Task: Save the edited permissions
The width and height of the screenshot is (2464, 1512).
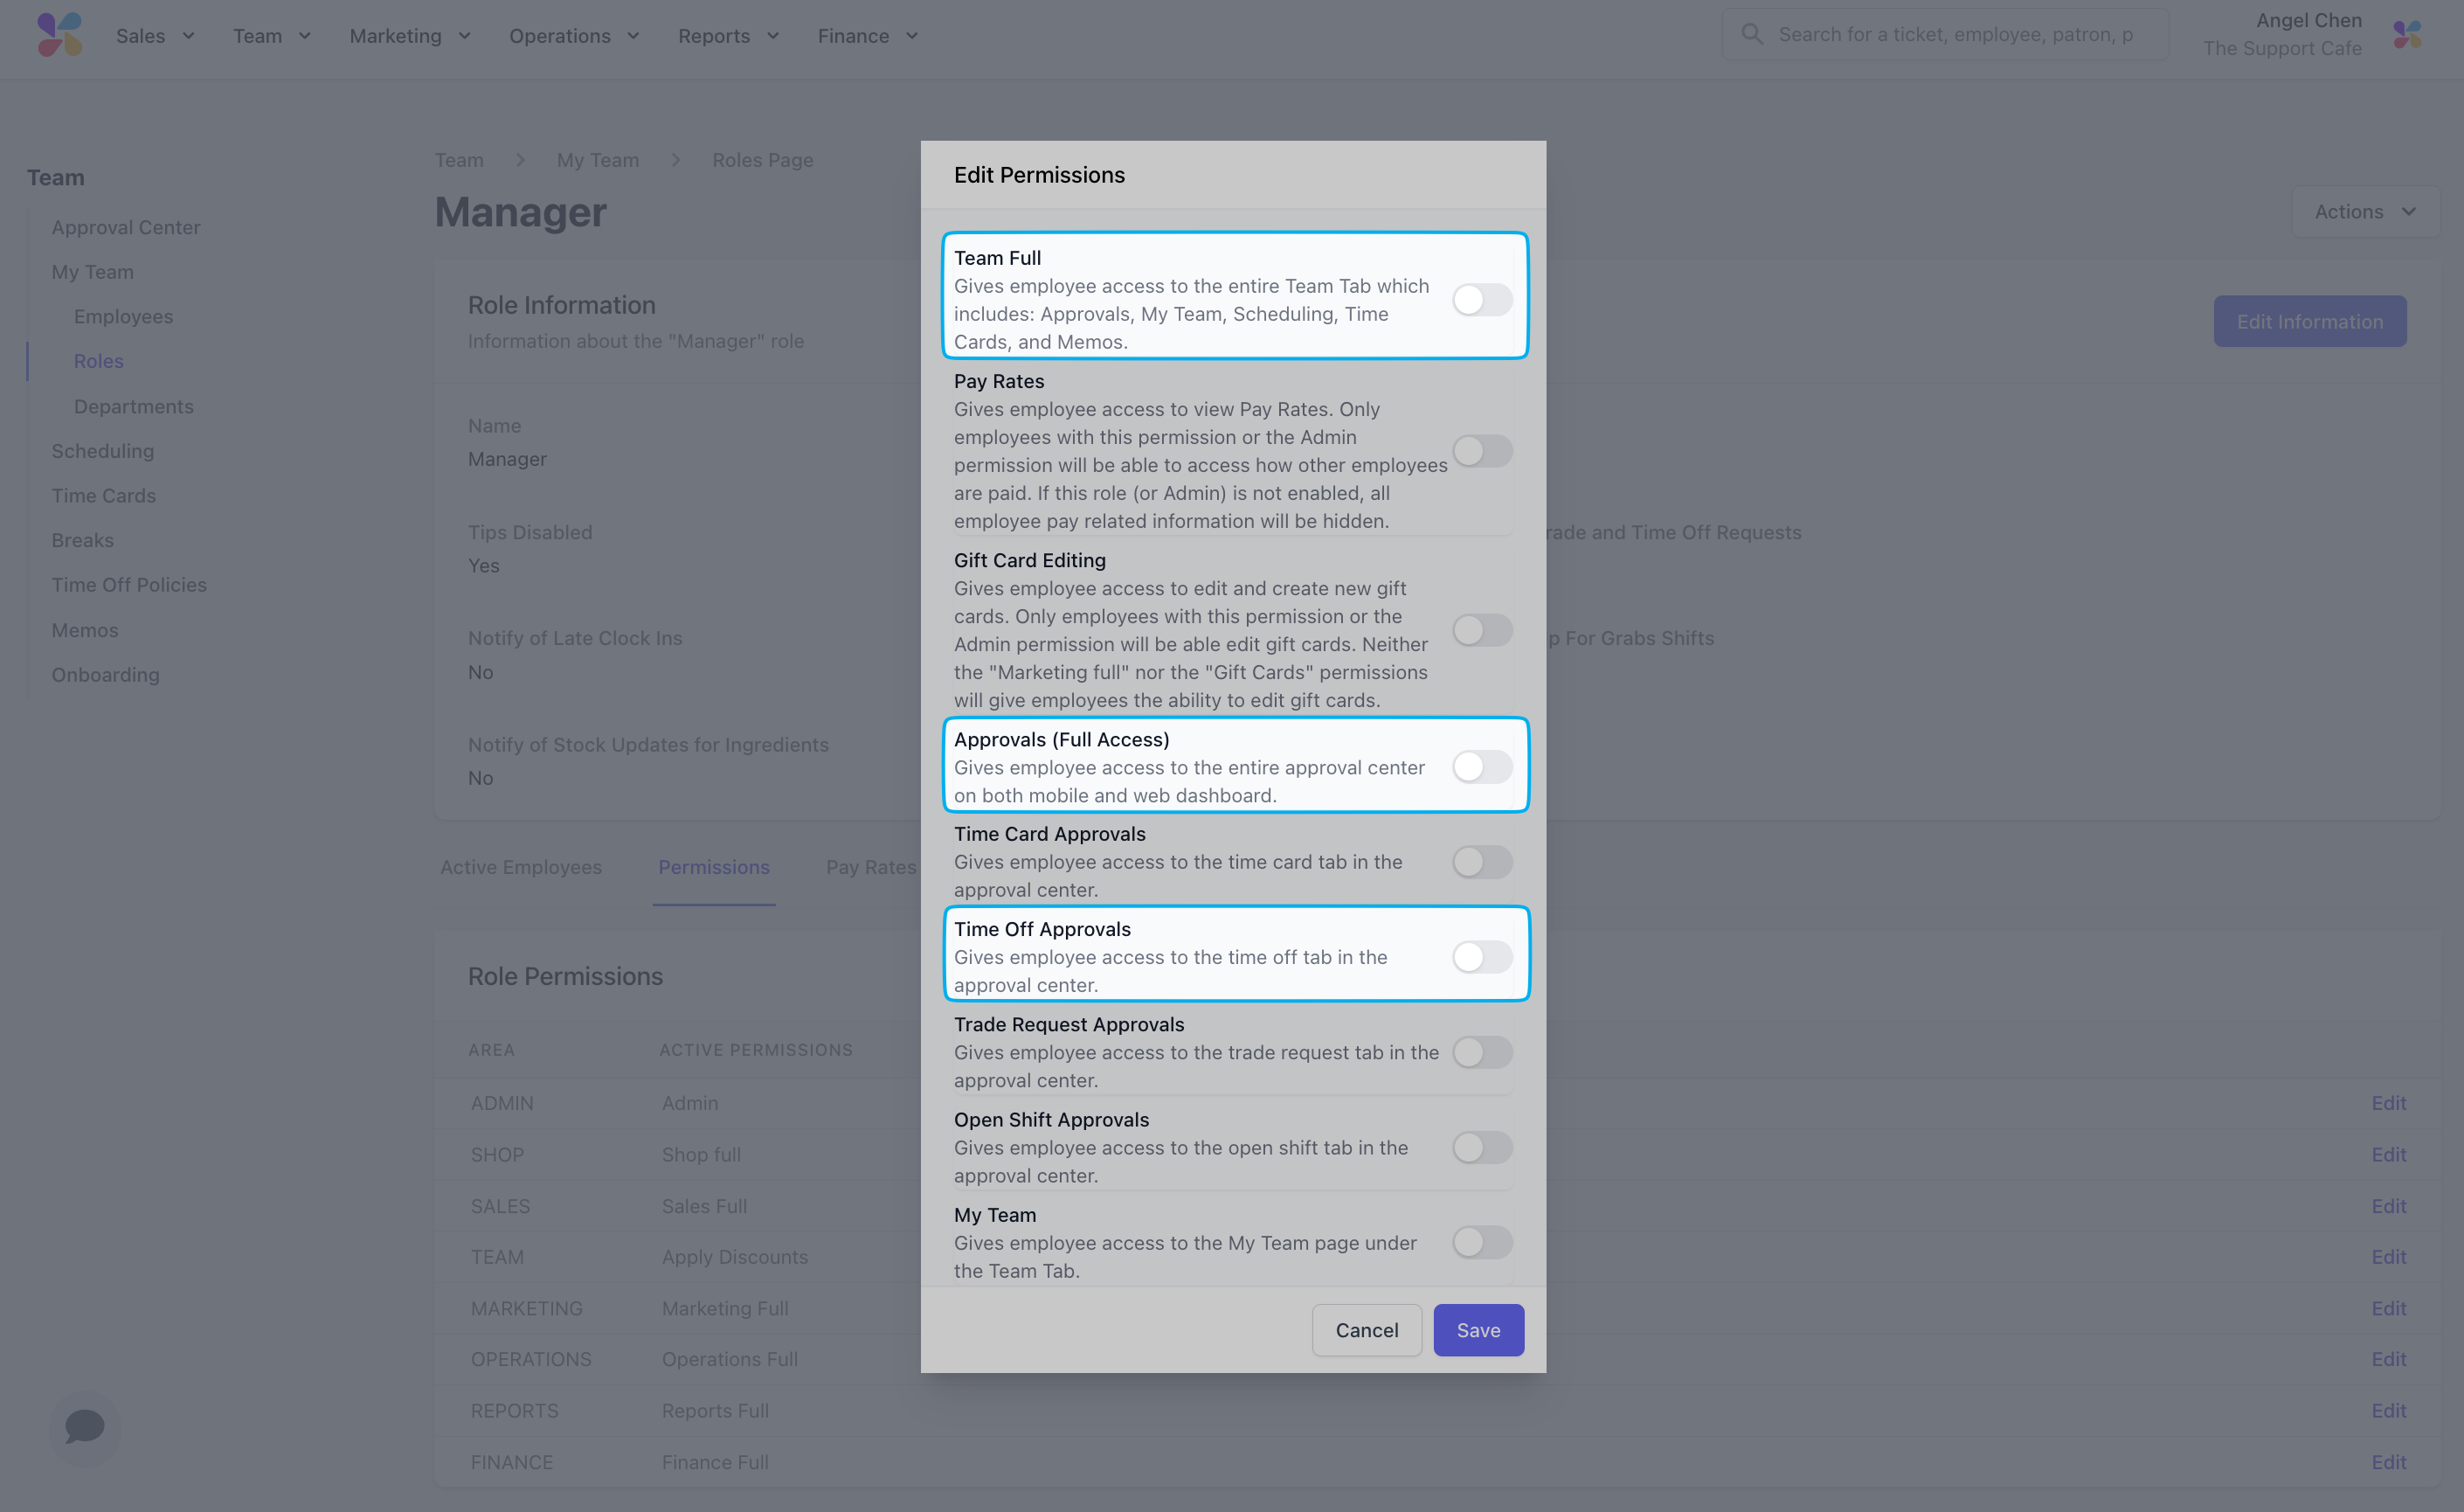Action: [x=1478, y=1330]
